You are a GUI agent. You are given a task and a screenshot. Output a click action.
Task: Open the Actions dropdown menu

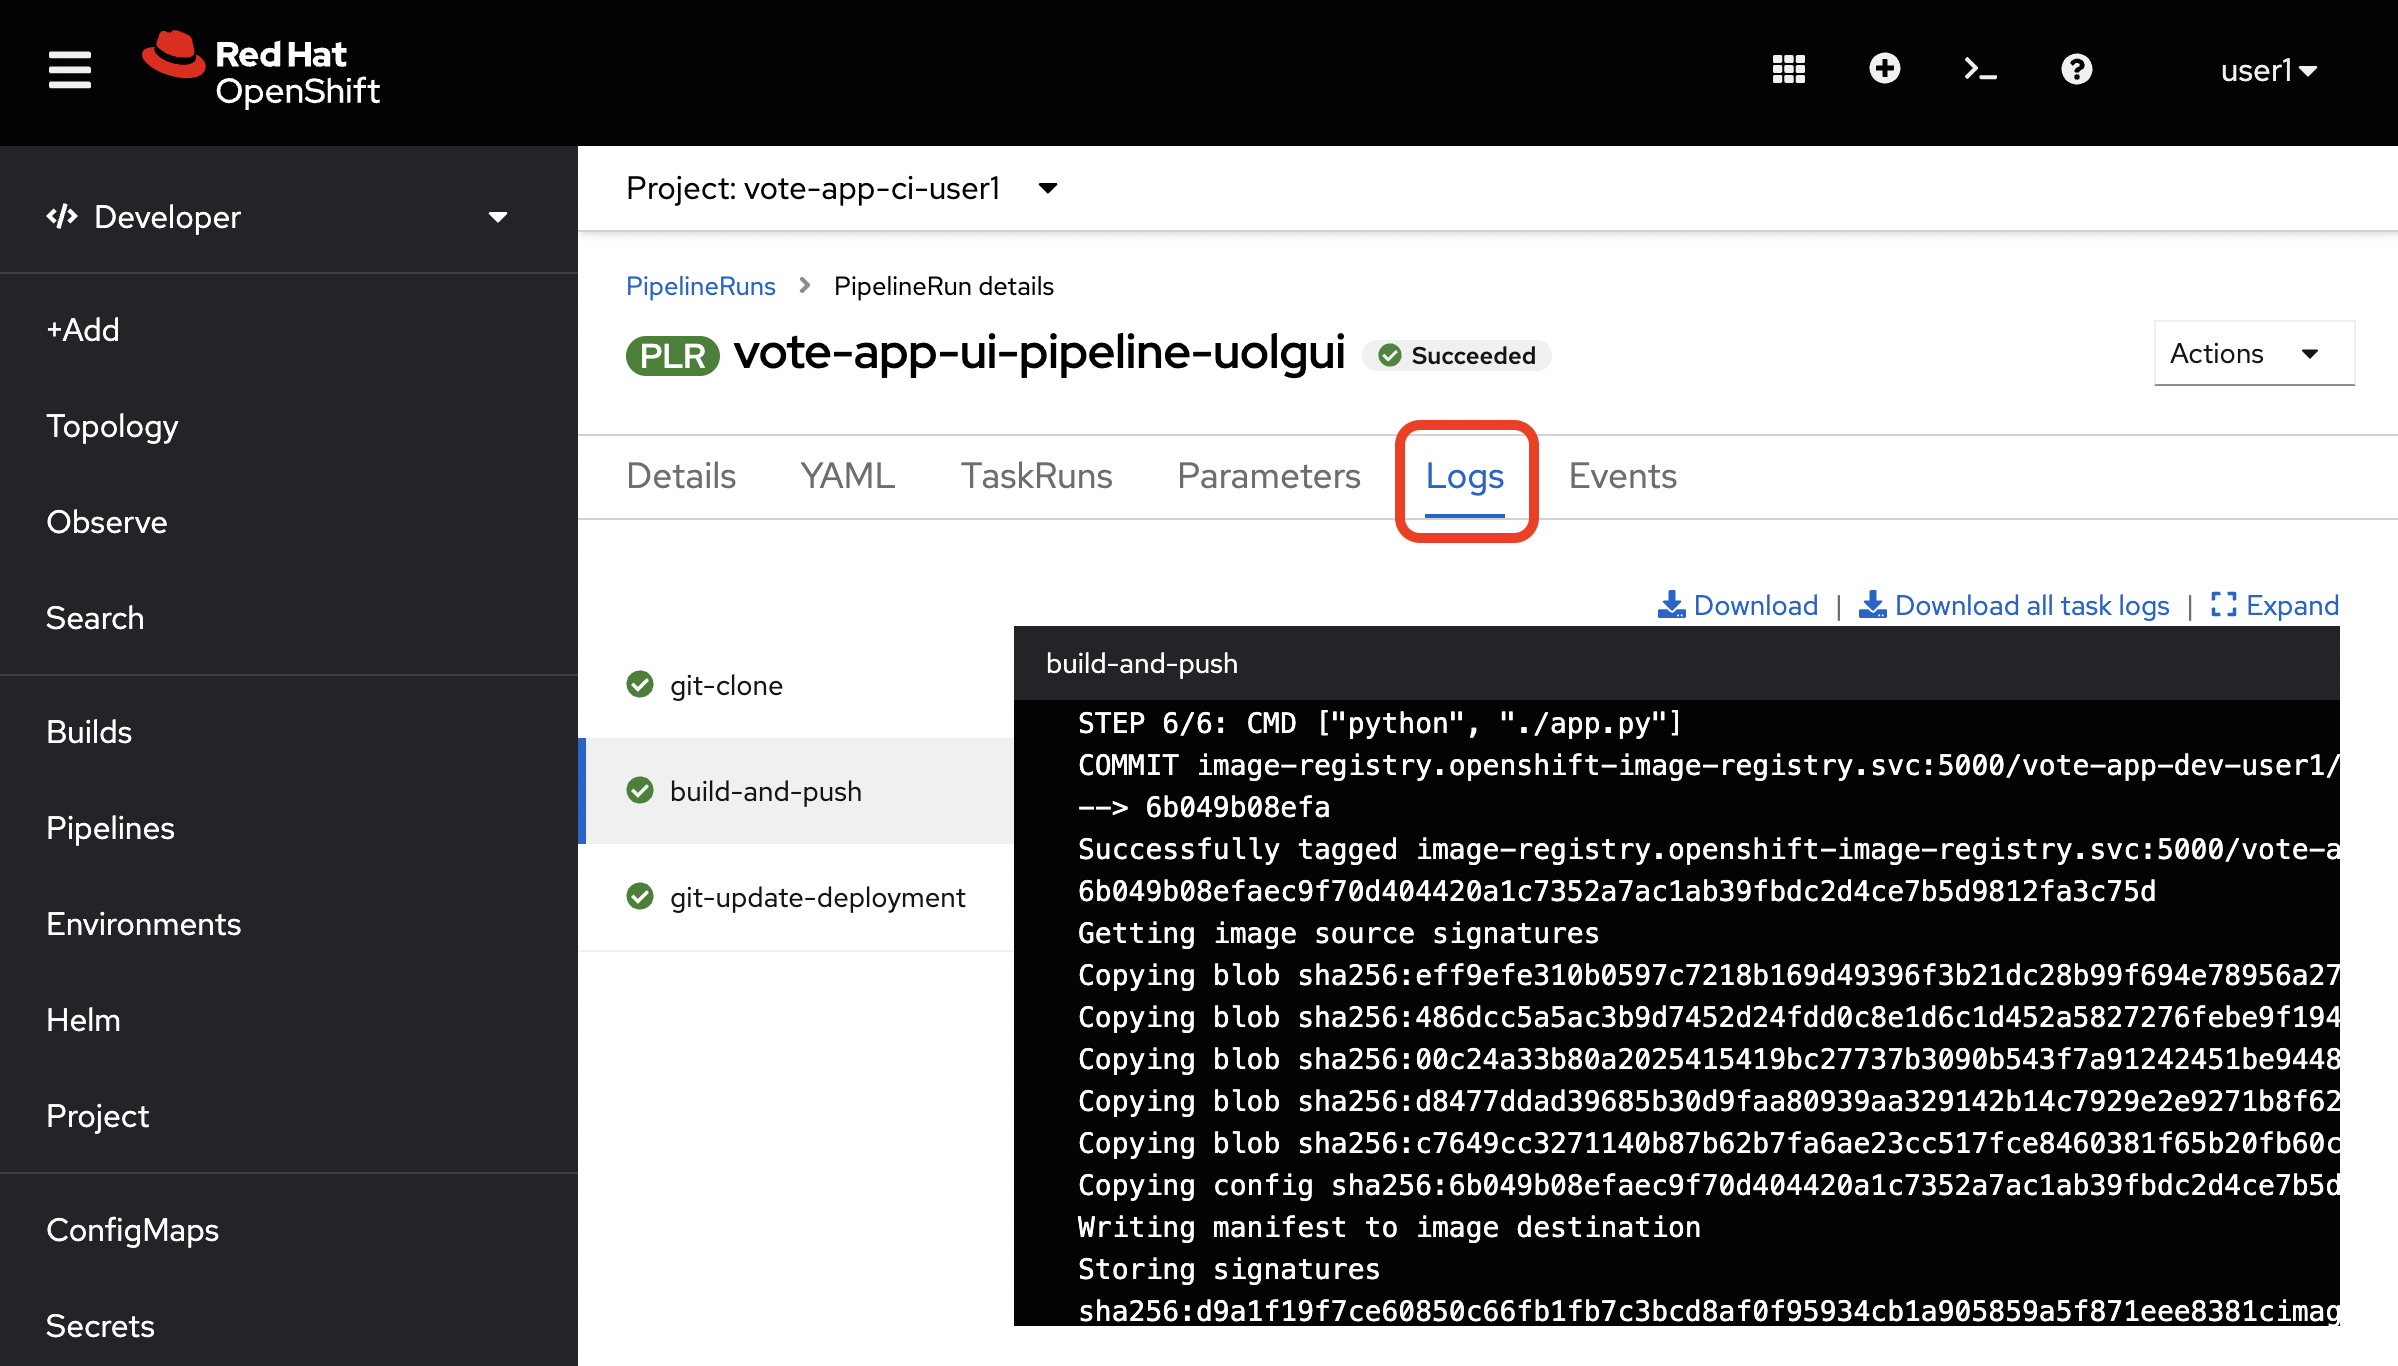2254,353
